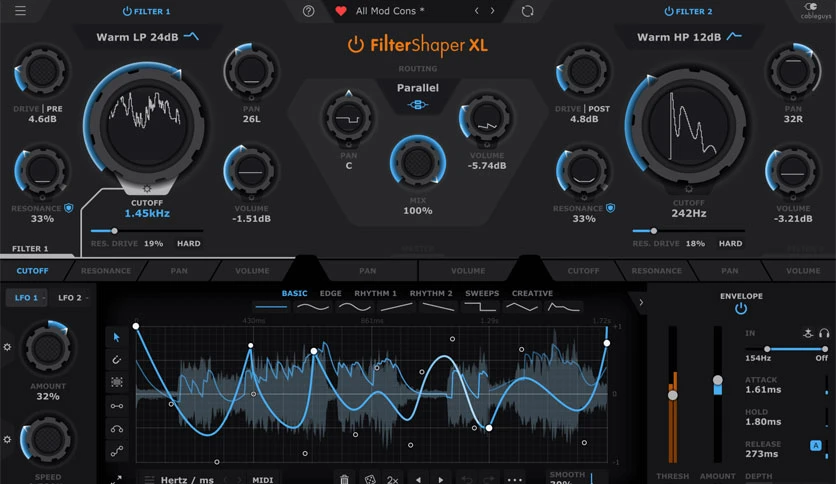This screenshot has width=836, height=484.
Task: Double the waveform with 2x button
Action: pyautogui.click(x=393, y=480)
